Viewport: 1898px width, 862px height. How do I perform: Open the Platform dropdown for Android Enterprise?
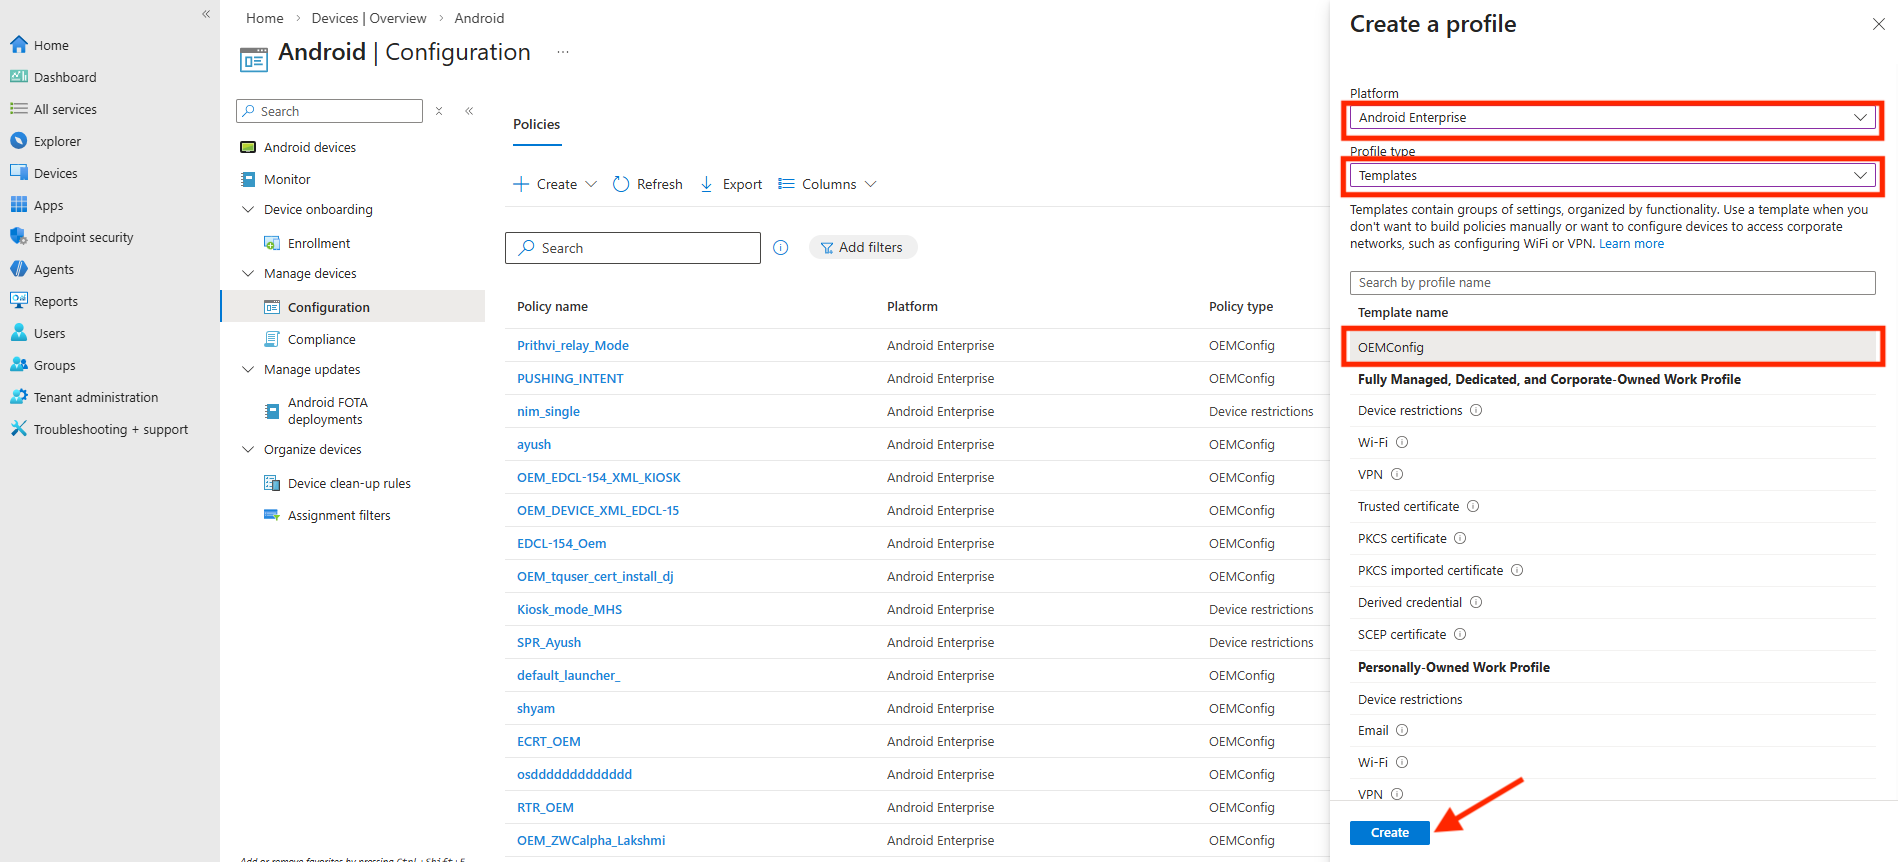click(x=1611, y=118)
